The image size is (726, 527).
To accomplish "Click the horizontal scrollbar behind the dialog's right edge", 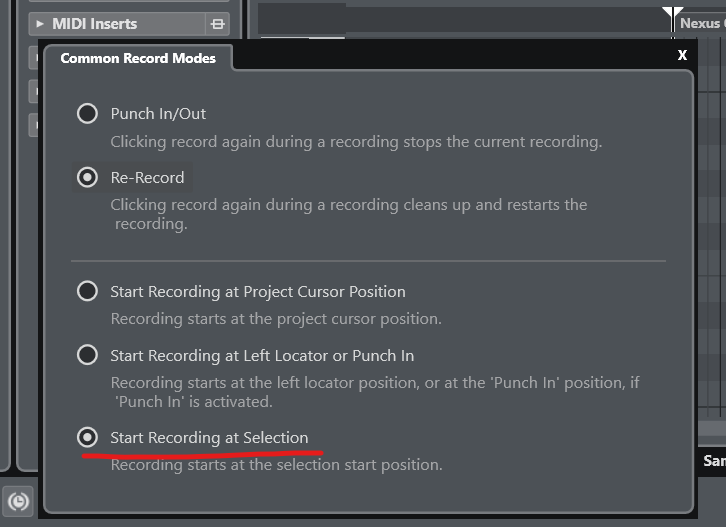I will [712, 428].
